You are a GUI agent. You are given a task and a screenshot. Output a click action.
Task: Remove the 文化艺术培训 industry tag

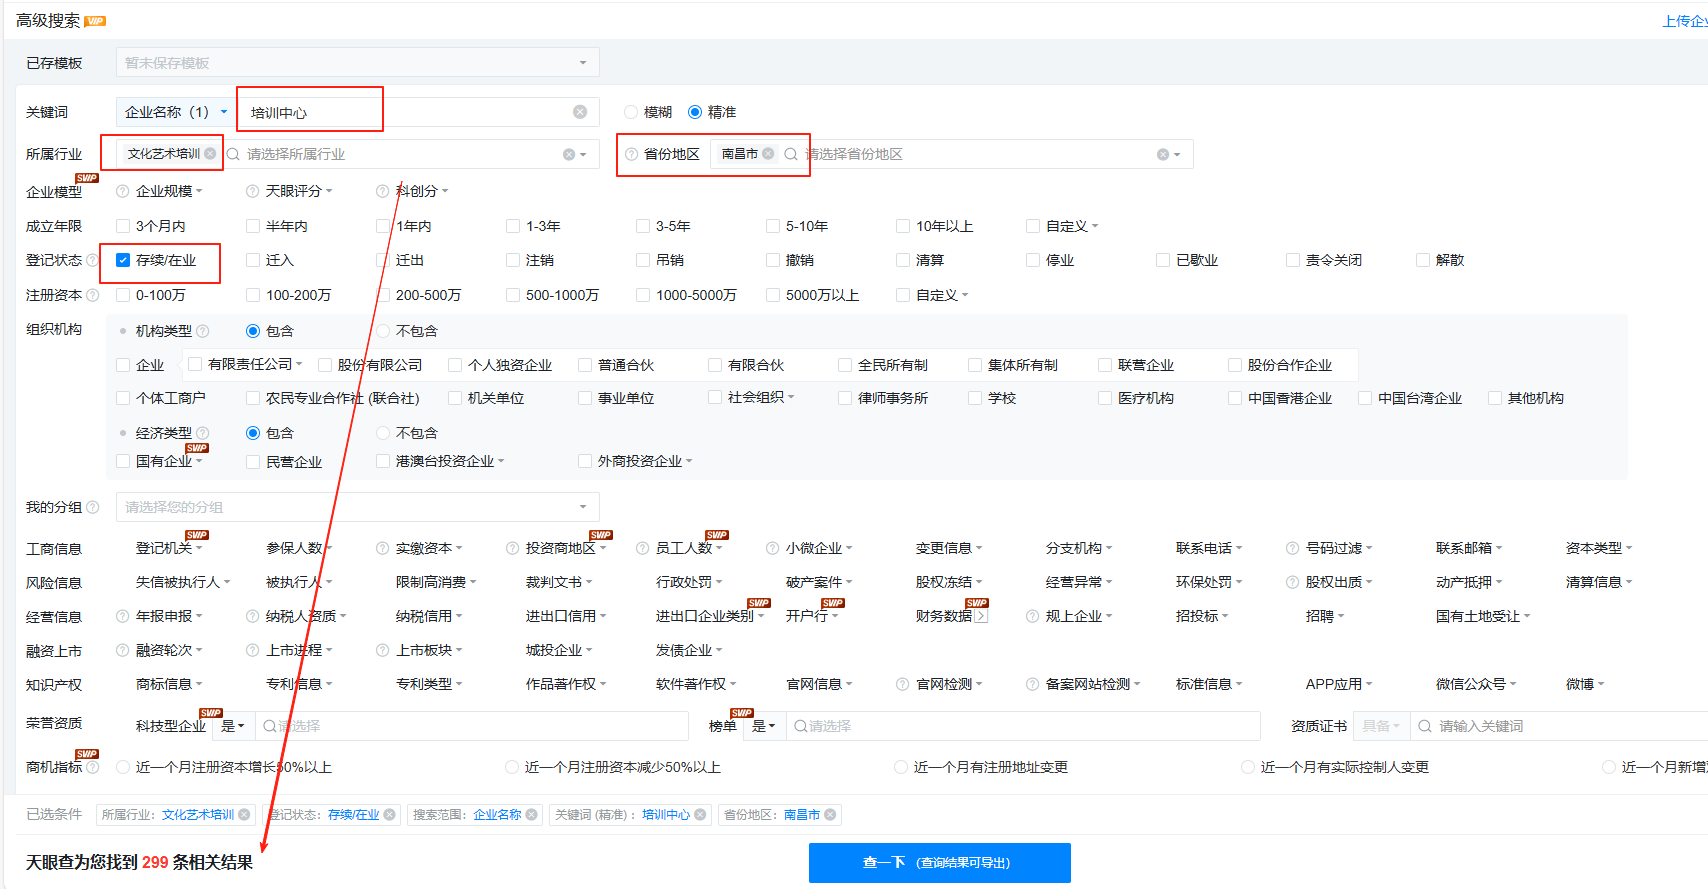pos(210,154)
